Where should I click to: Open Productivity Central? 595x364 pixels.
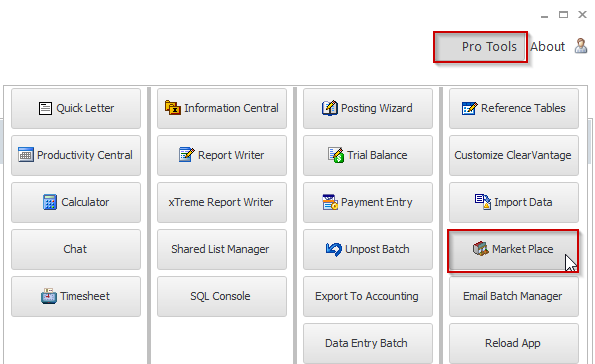point(76,156)
